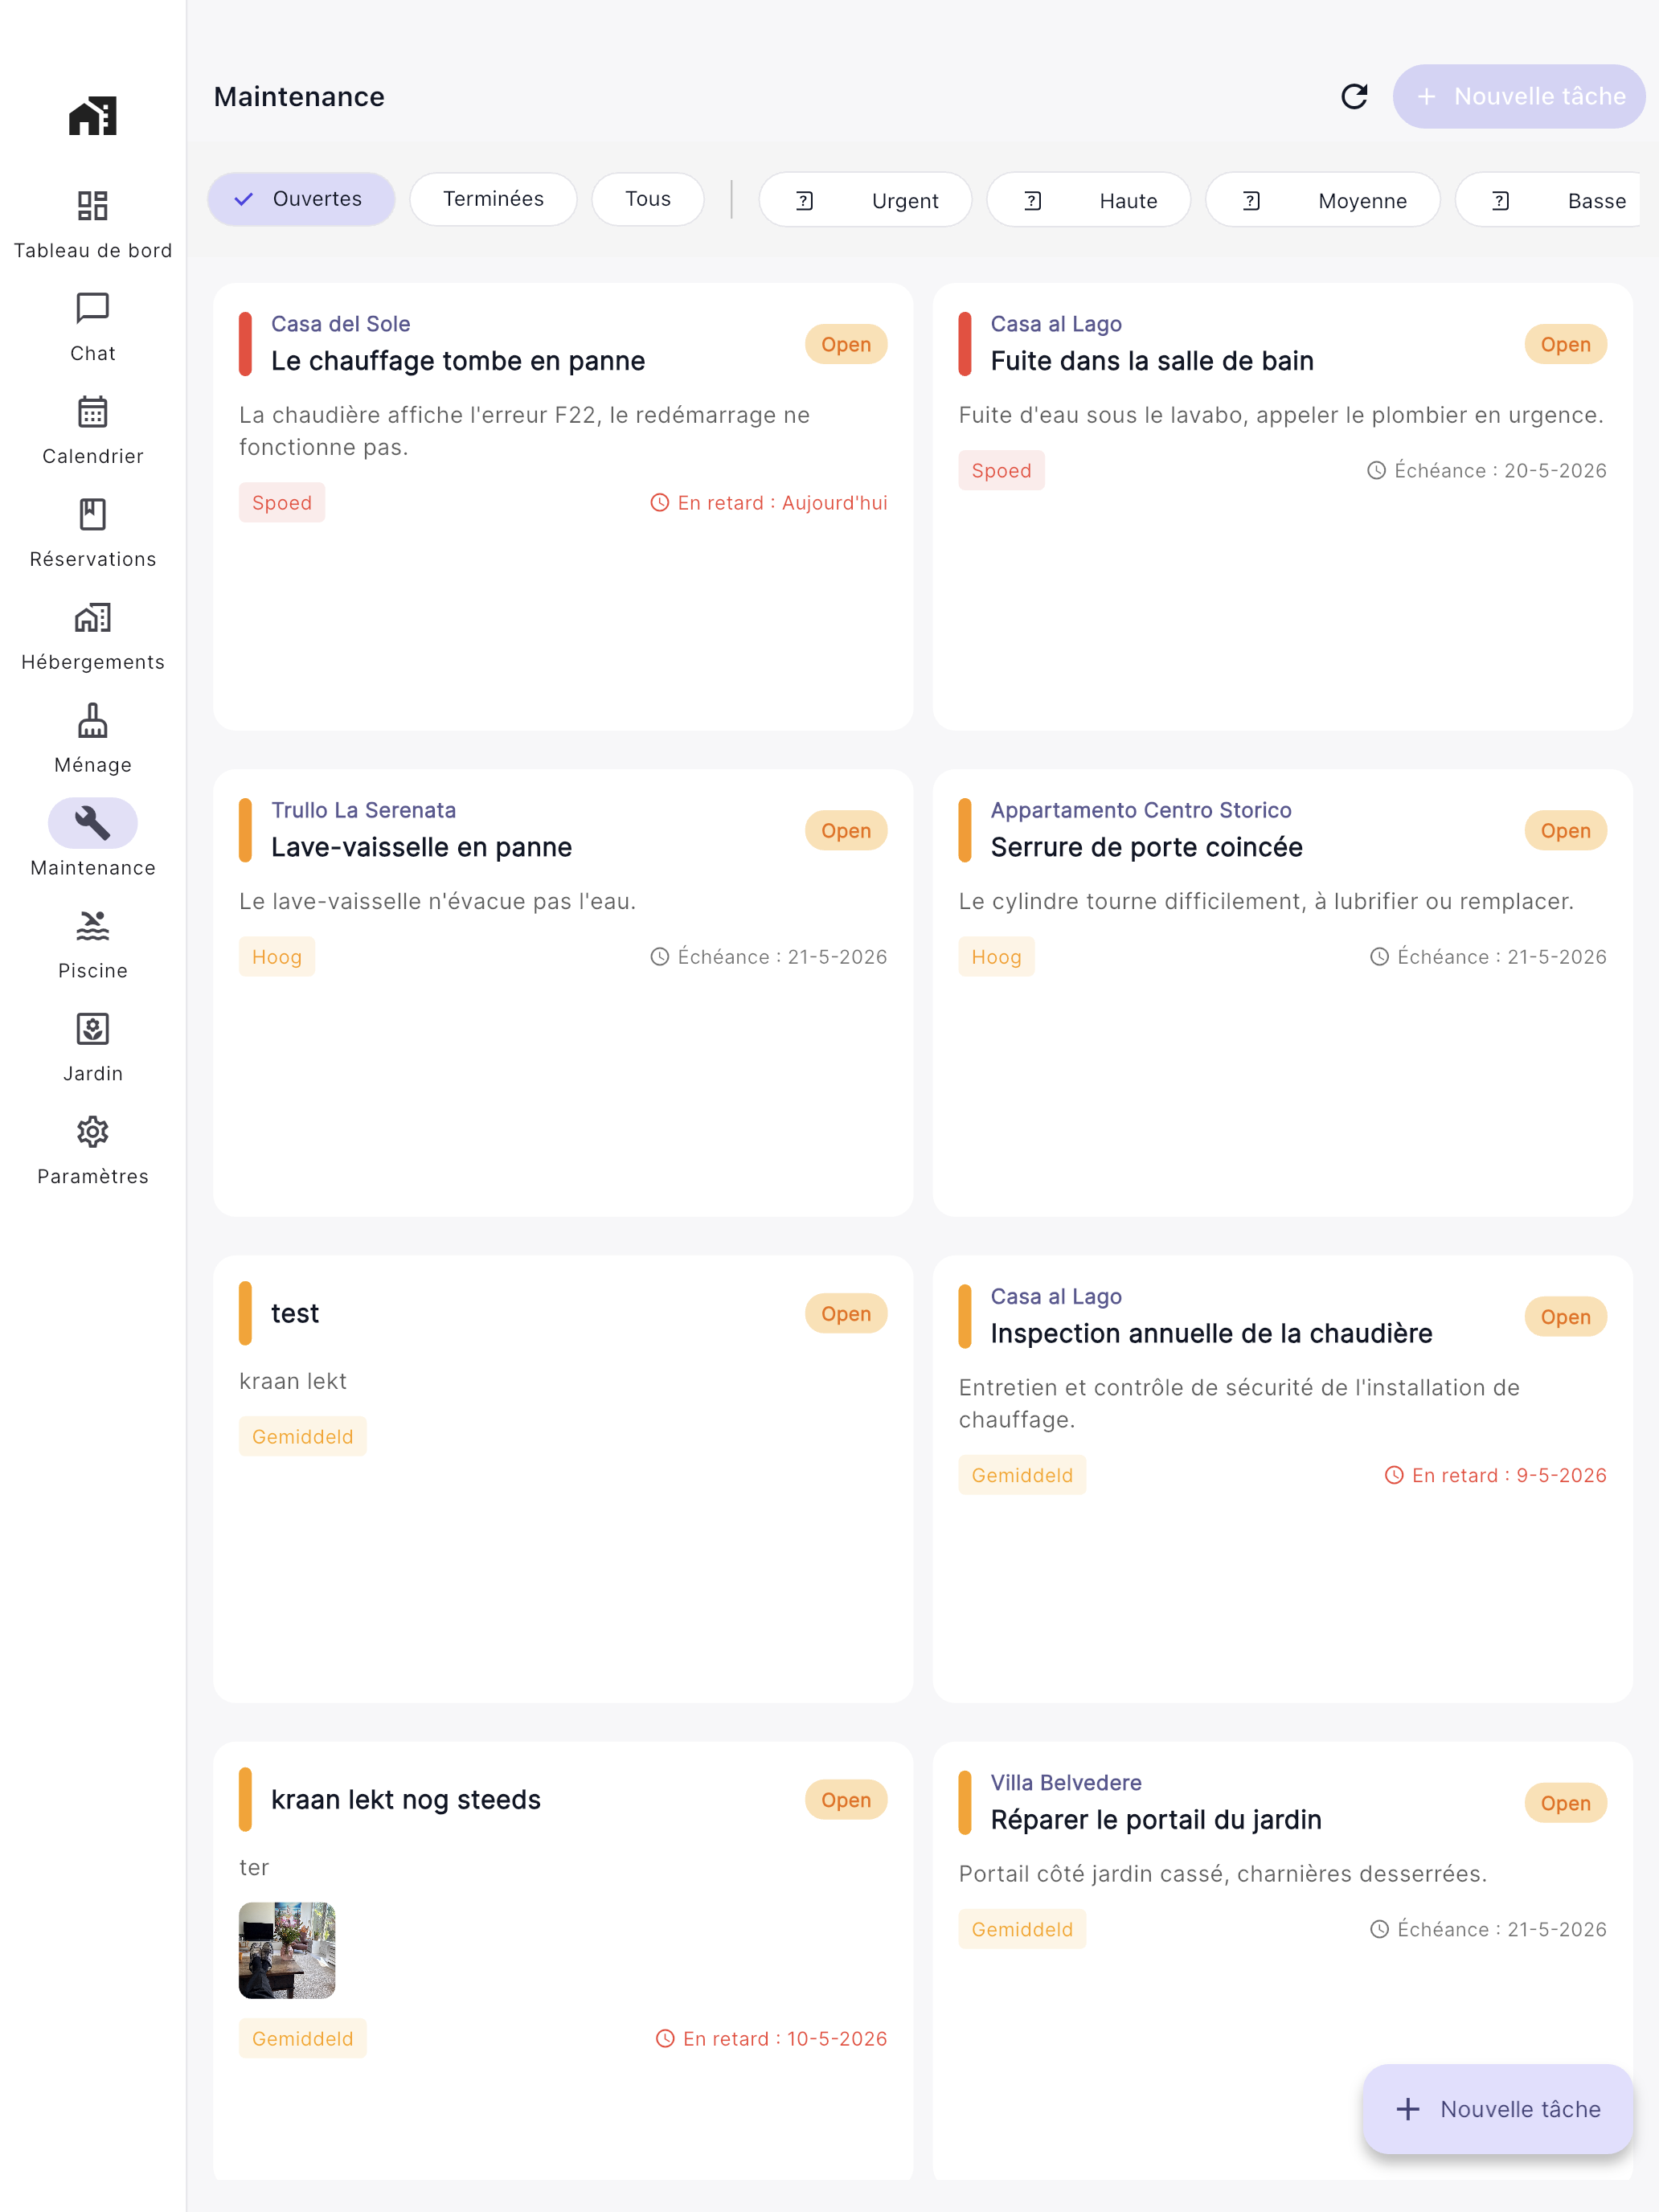
Task: Open Paramètres gear icon
Action: click(92, 1132)
